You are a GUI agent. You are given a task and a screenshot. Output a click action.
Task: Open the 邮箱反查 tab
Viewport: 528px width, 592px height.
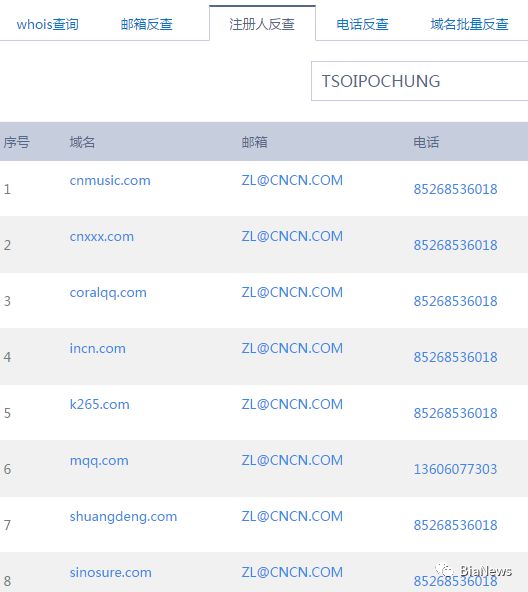click(x=147, y=25)
